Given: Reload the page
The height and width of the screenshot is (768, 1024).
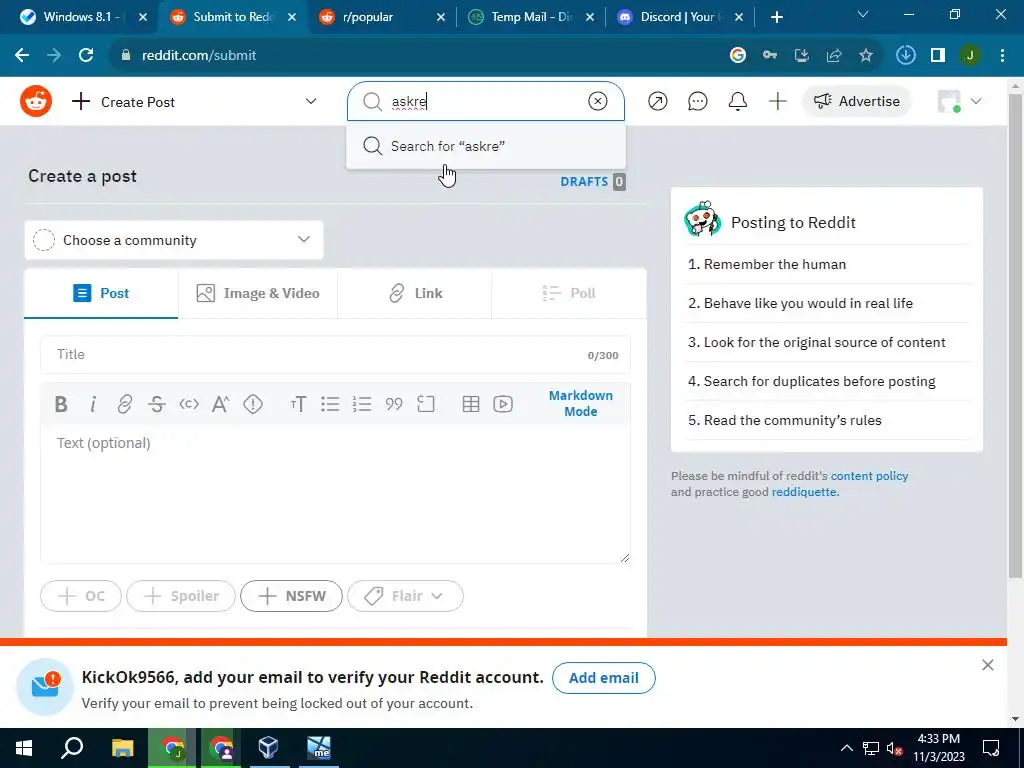Looking at the screenshot, I should click(86, 56).
